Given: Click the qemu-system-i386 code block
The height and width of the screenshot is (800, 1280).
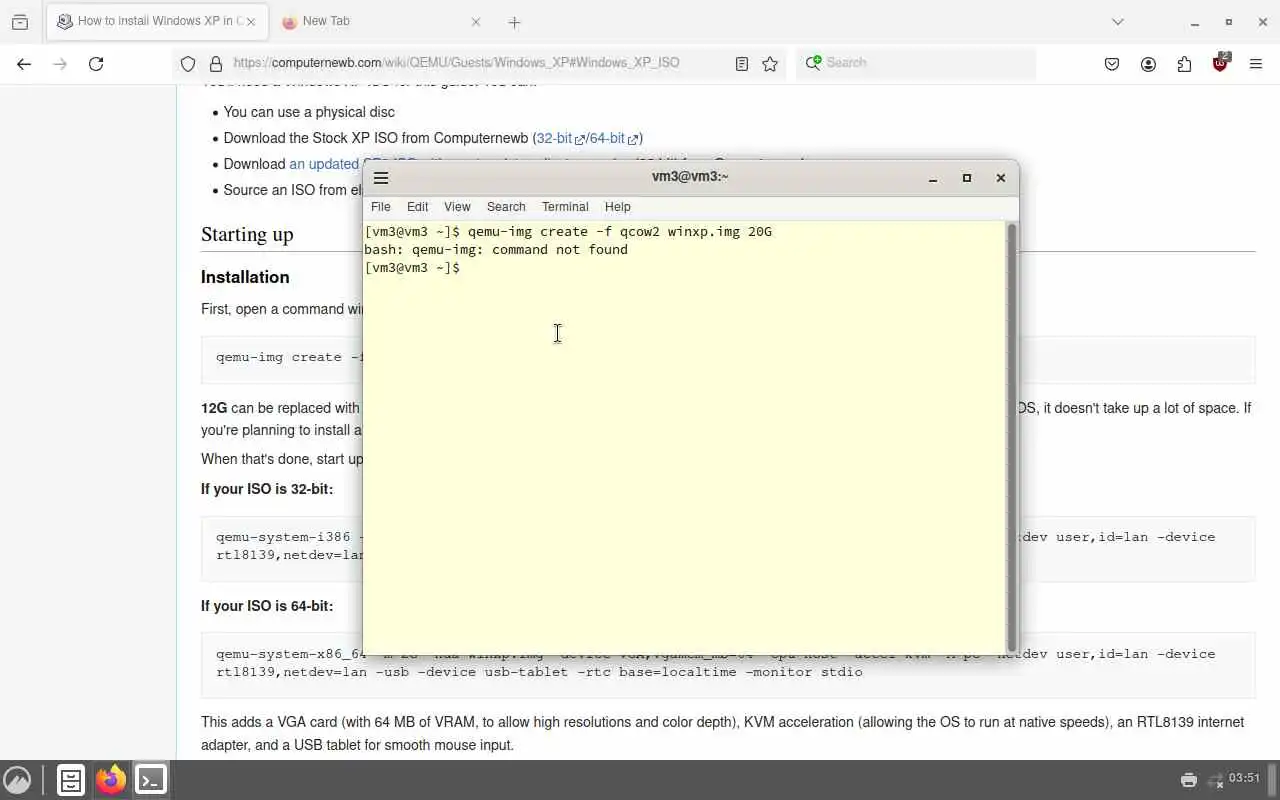Looking at the screenshot, I should point(728,549).
